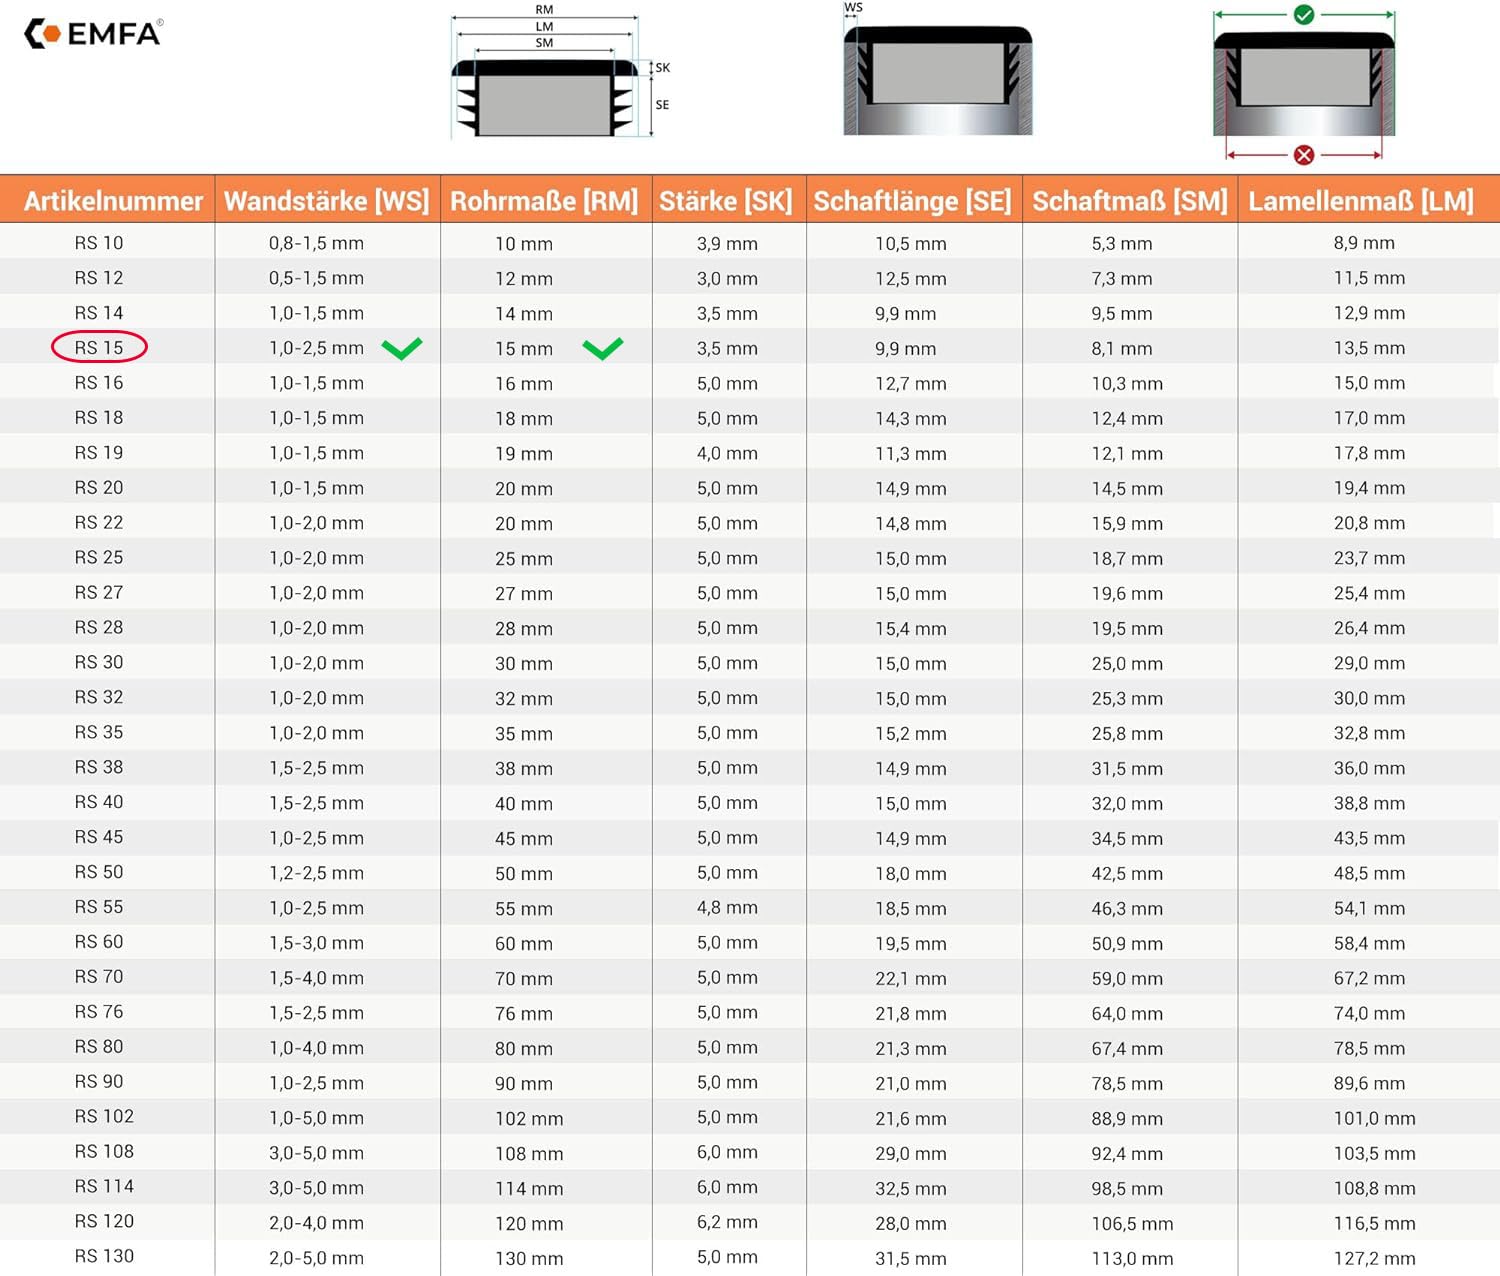Select thickness value 4,0 mm
This screenshot has height=1276, width=1500.
tap(727, 453)
